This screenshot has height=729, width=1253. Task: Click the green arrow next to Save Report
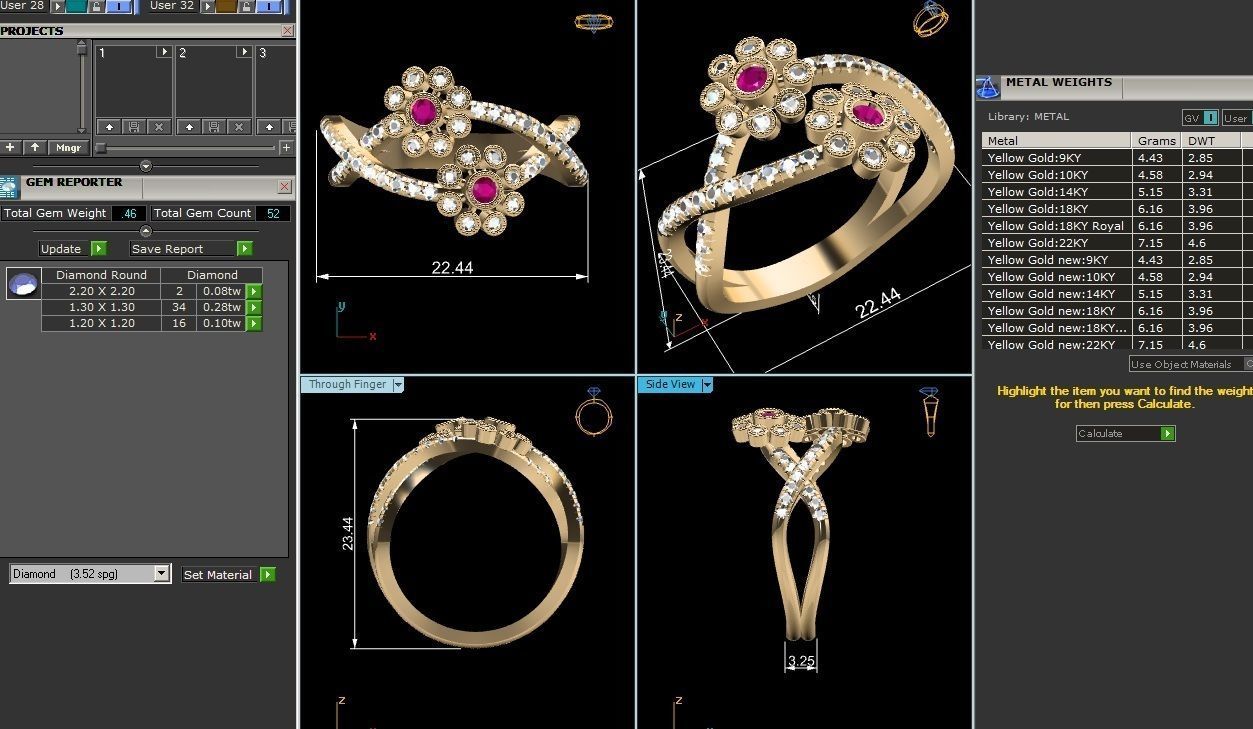point(244,249)
